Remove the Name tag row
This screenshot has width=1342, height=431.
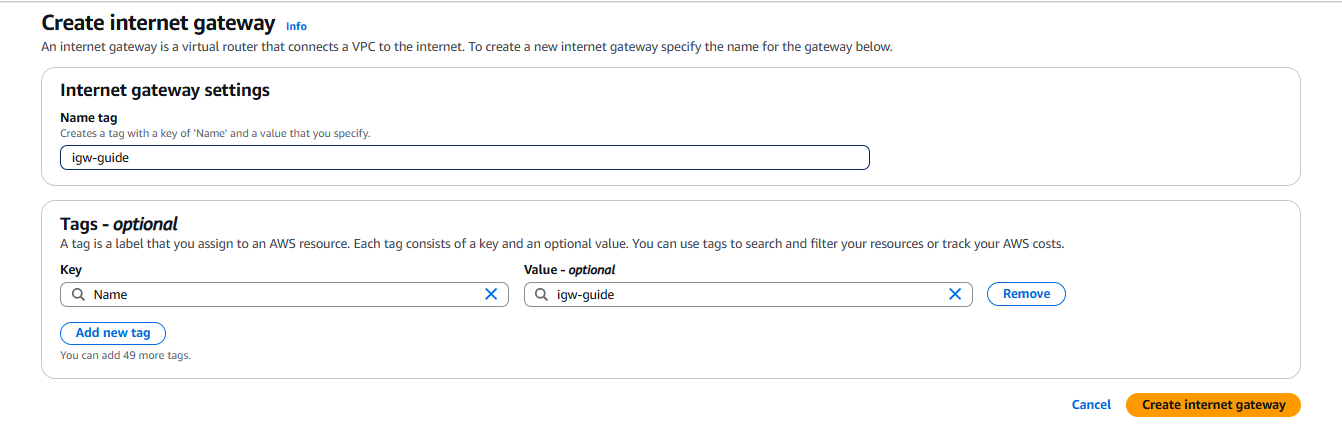click(x=1026, y=294)
